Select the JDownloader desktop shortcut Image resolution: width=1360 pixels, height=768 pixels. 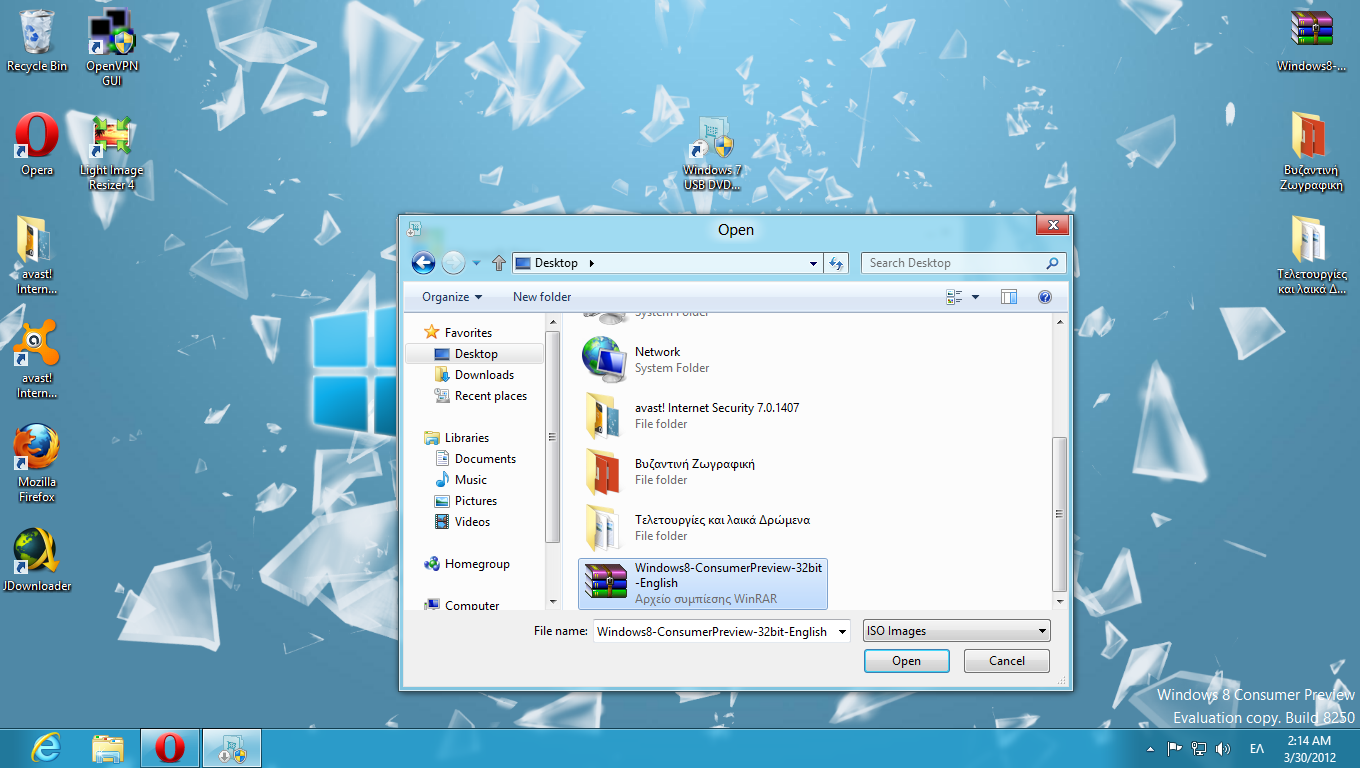click(x=37, y=560)
